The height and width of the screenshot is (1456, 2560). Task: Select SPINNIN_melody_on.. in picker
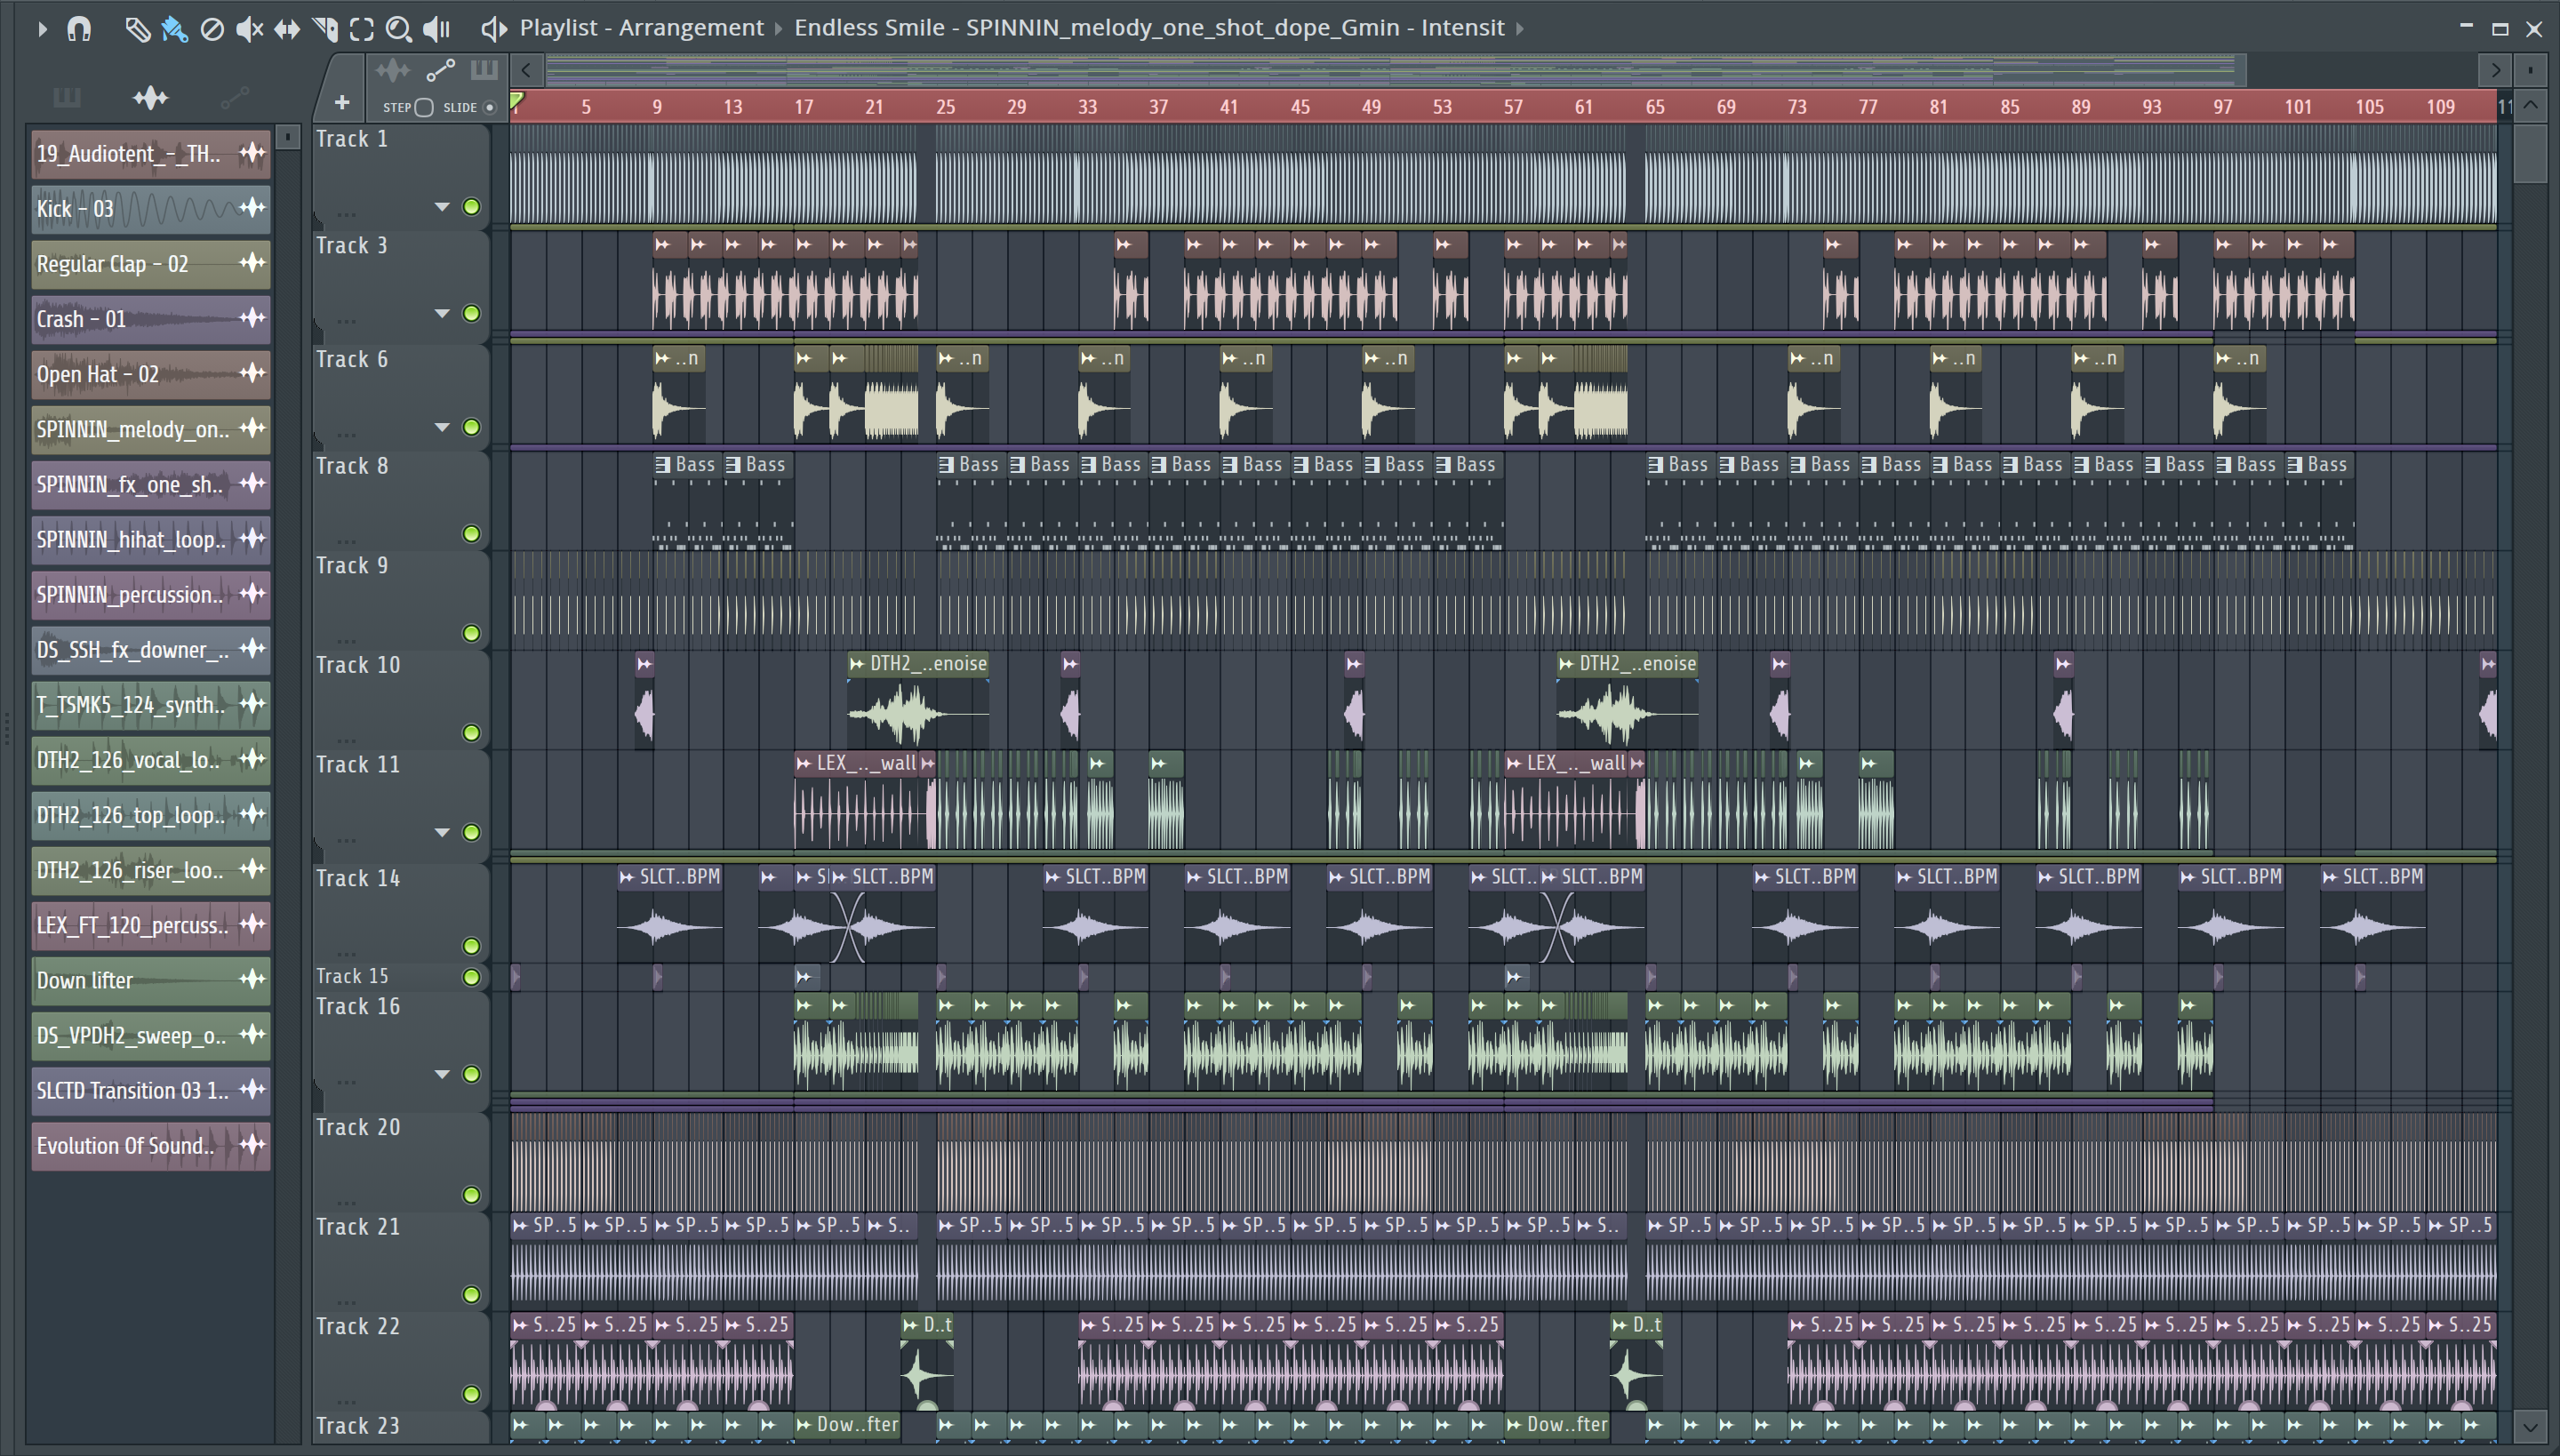pos(150,429)
